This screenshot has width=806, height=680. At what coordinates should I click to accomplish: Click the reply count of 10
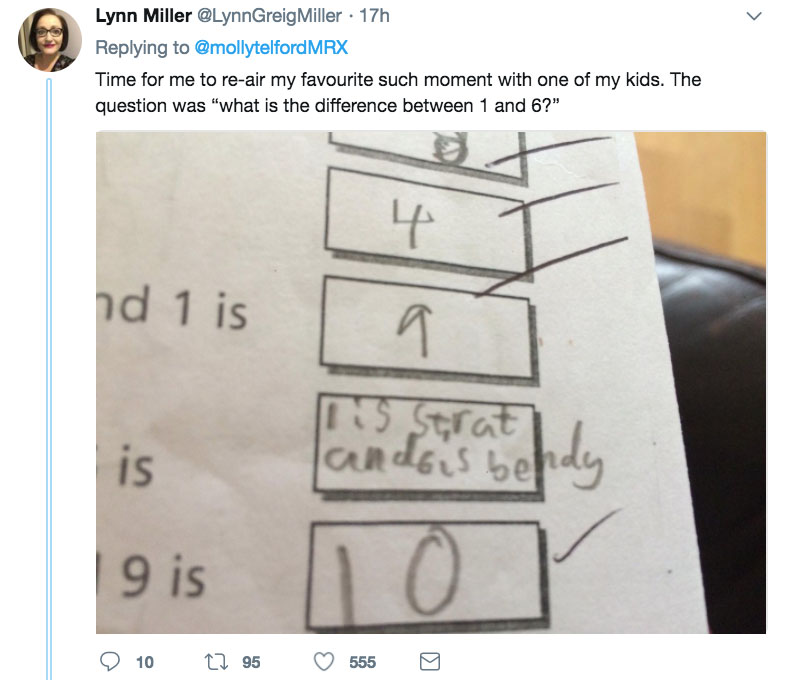click(x=145, y=661)
